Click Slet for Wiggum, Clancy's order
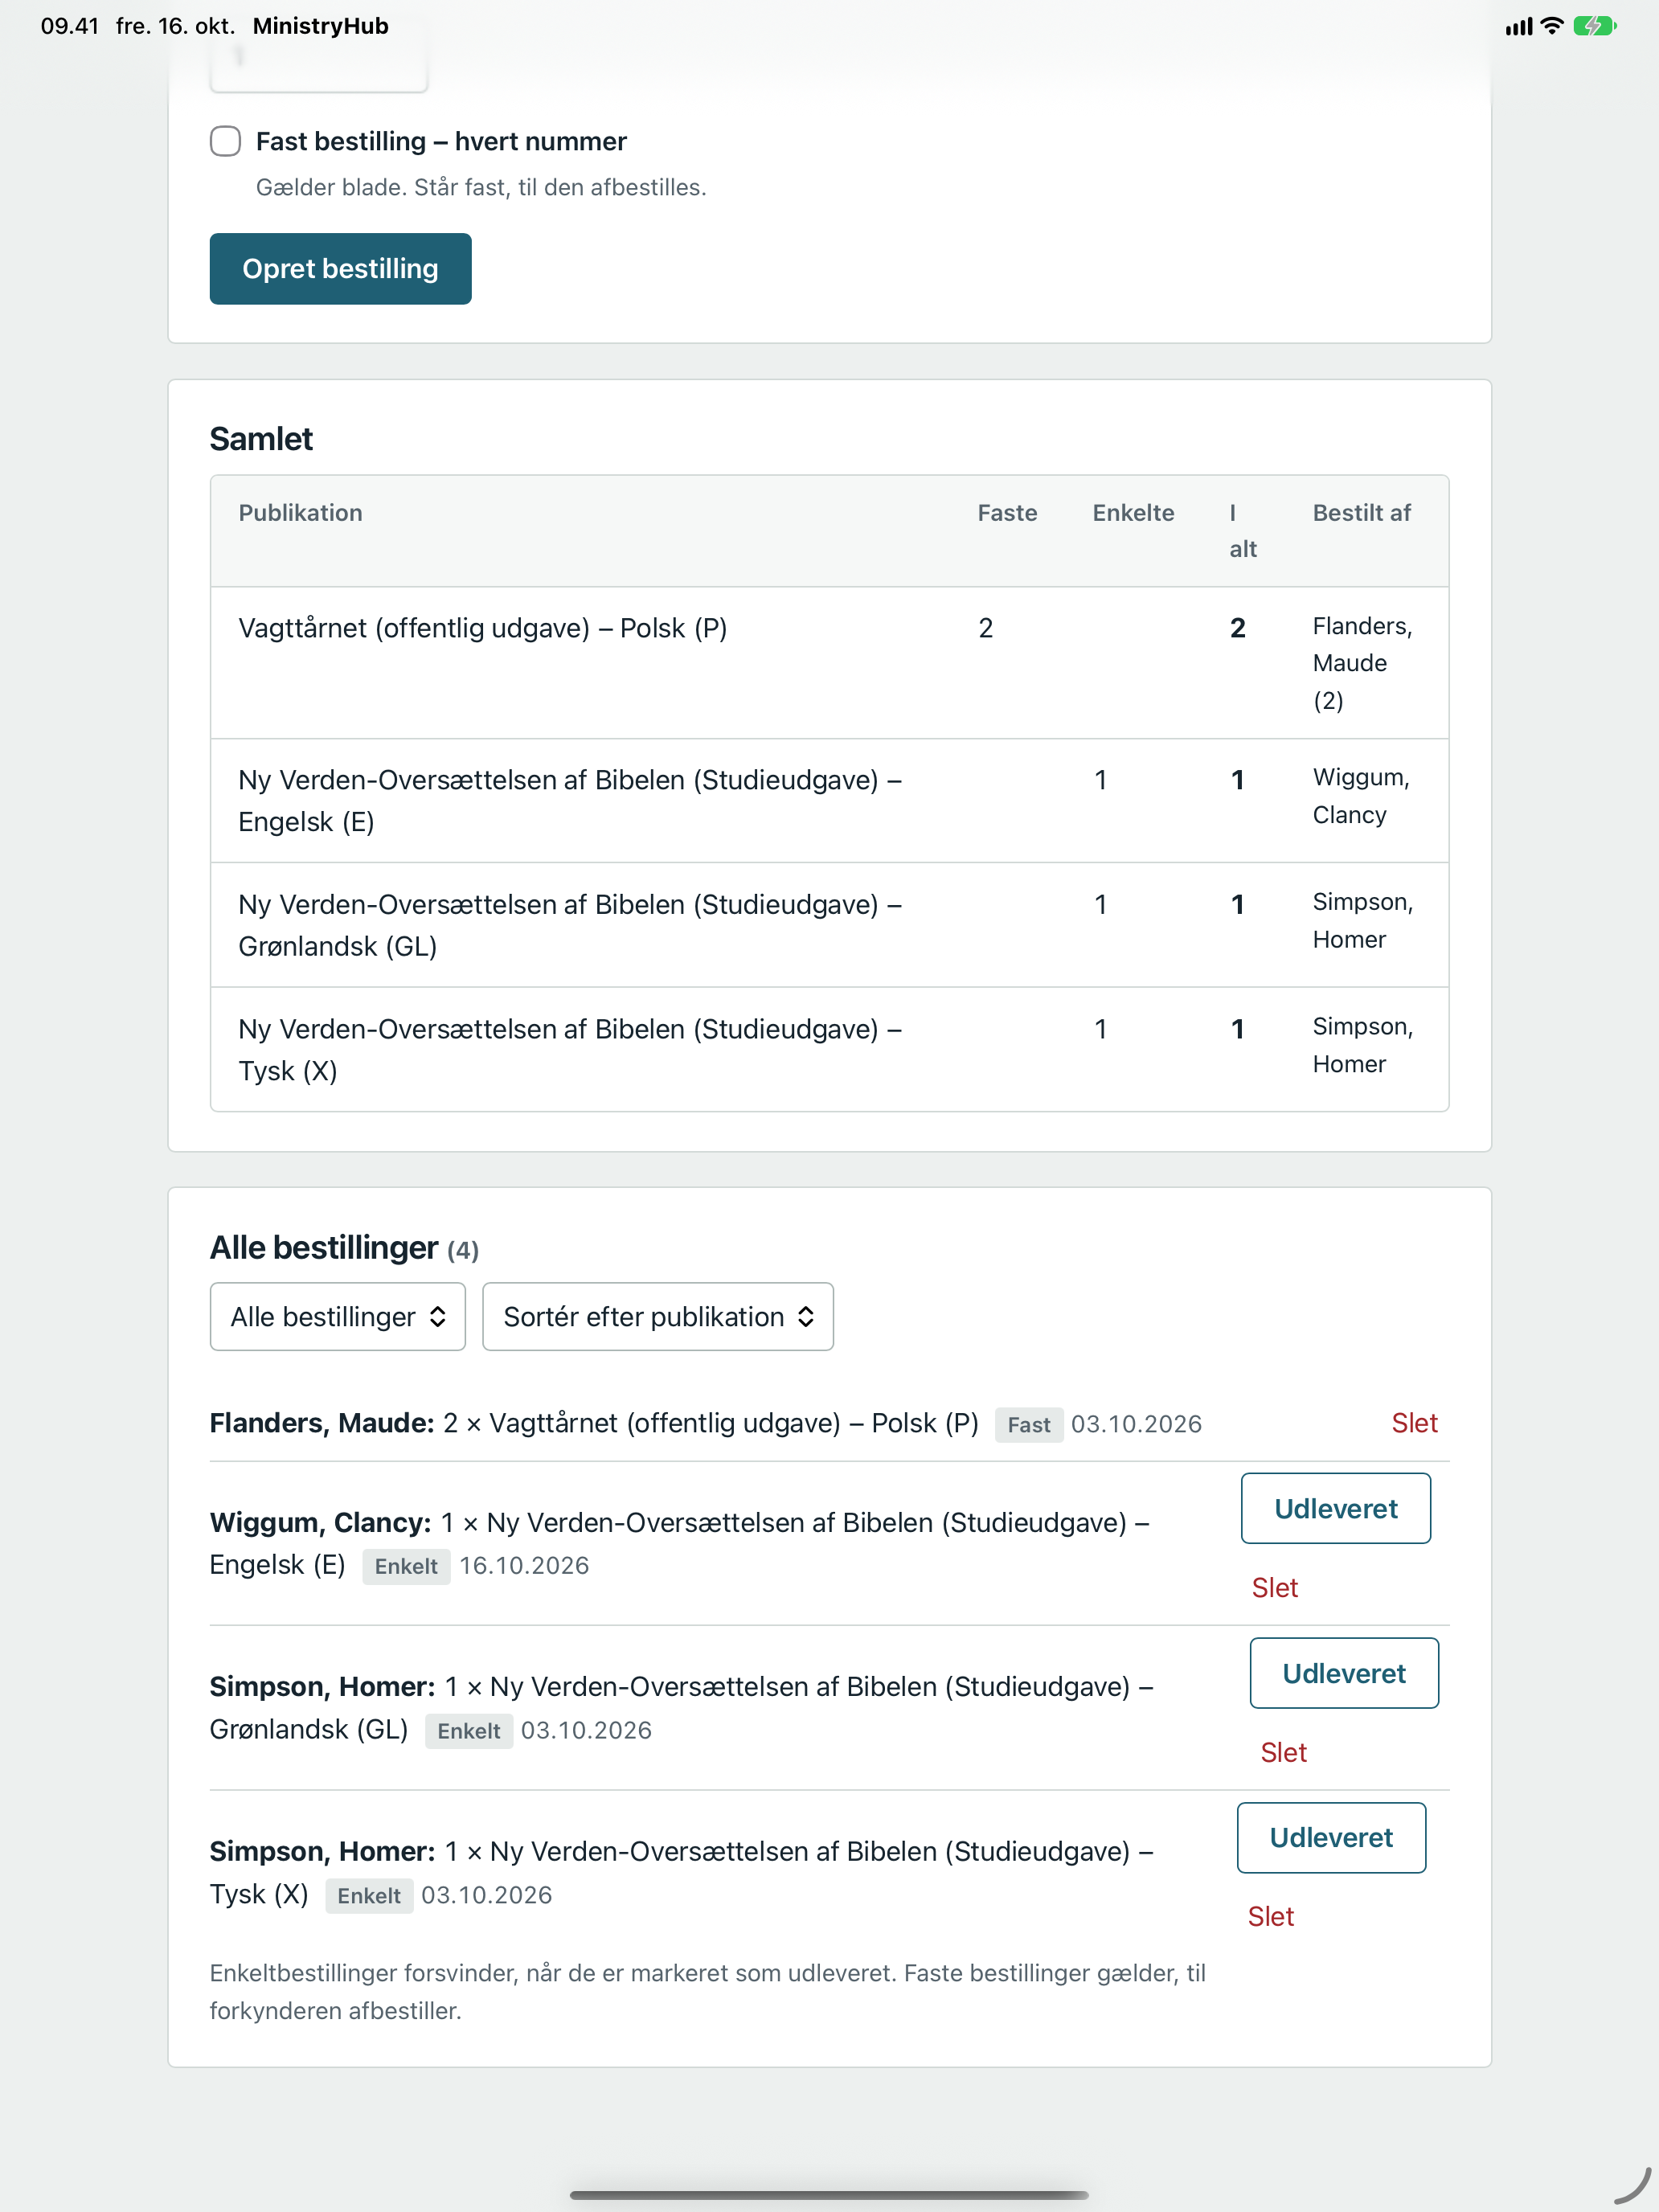This screenshot has height=2212, width=1659. click(1274, 1587)
